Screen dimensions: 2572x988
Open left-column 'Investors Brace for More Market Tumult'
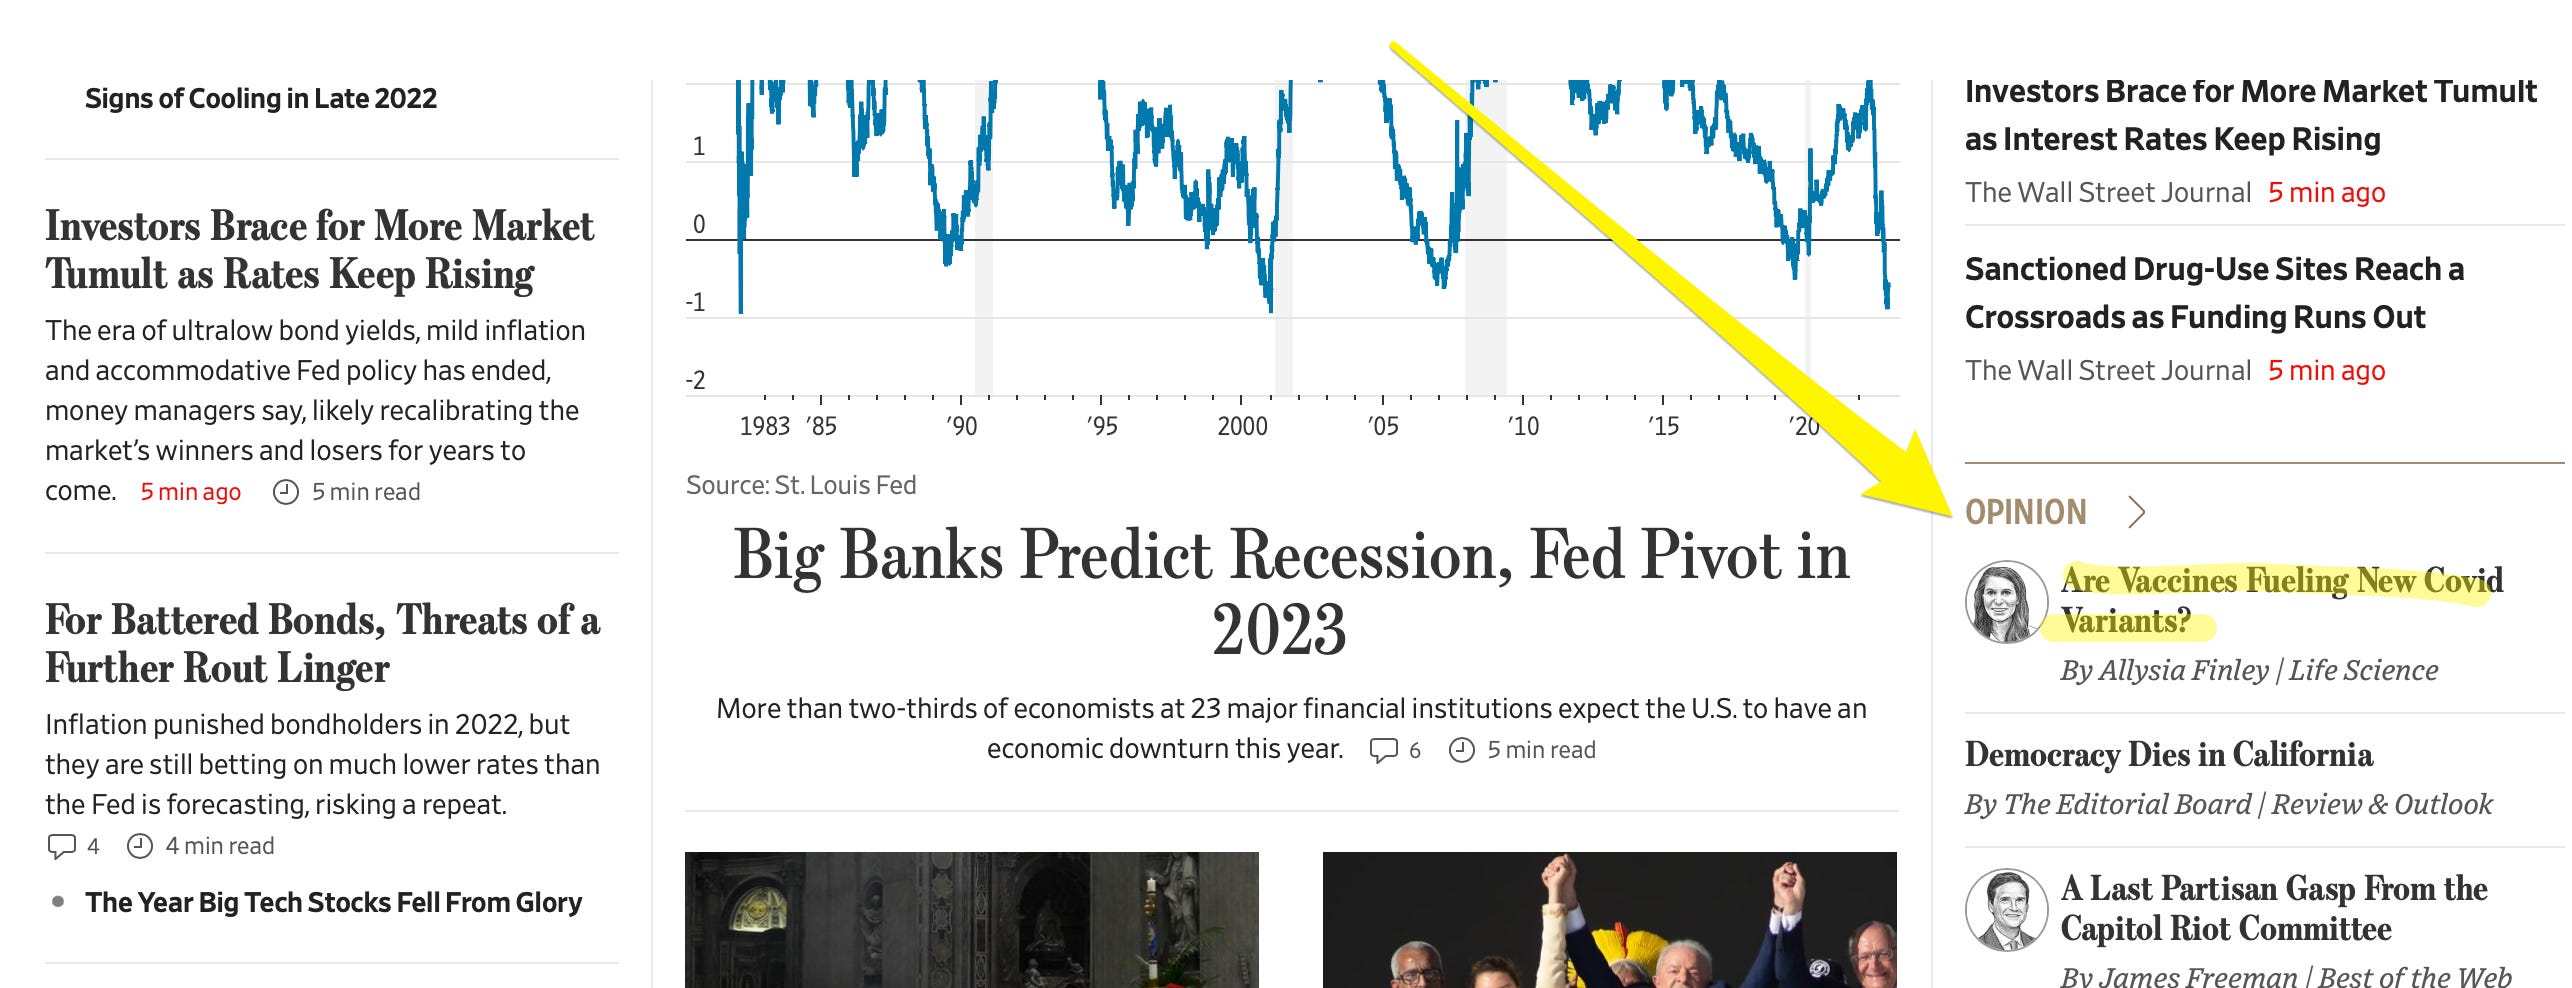(320, 250)
